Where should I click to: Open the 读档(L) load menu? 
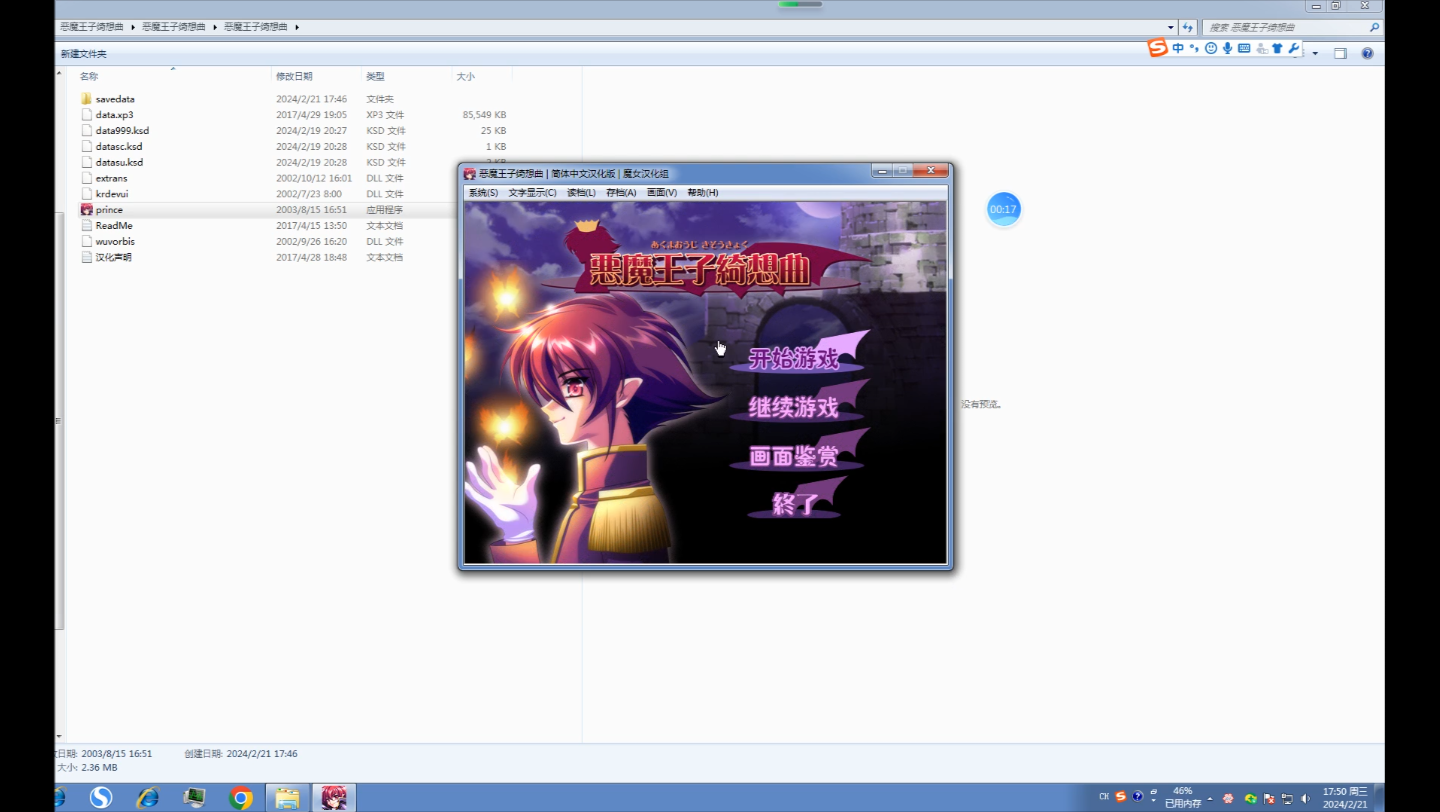581,192
